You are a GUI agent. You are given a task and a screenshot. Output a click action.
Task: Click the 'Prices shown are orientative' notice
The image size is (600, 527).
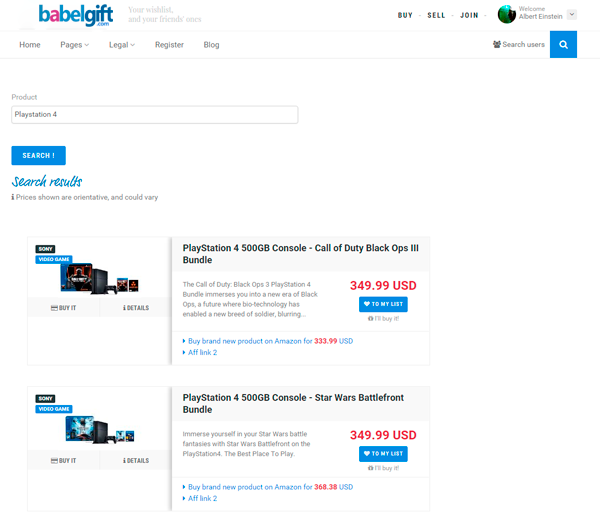pyautogui.click(x=85, y=197)
